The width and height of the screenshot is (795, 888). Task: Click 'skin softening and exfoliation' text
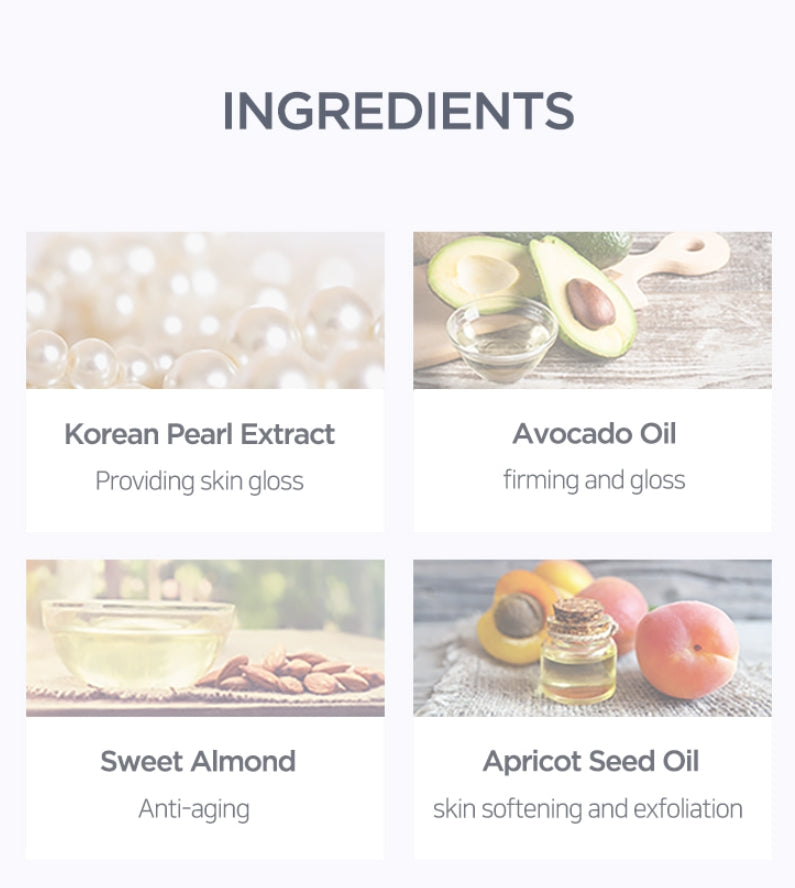[588, 809]
